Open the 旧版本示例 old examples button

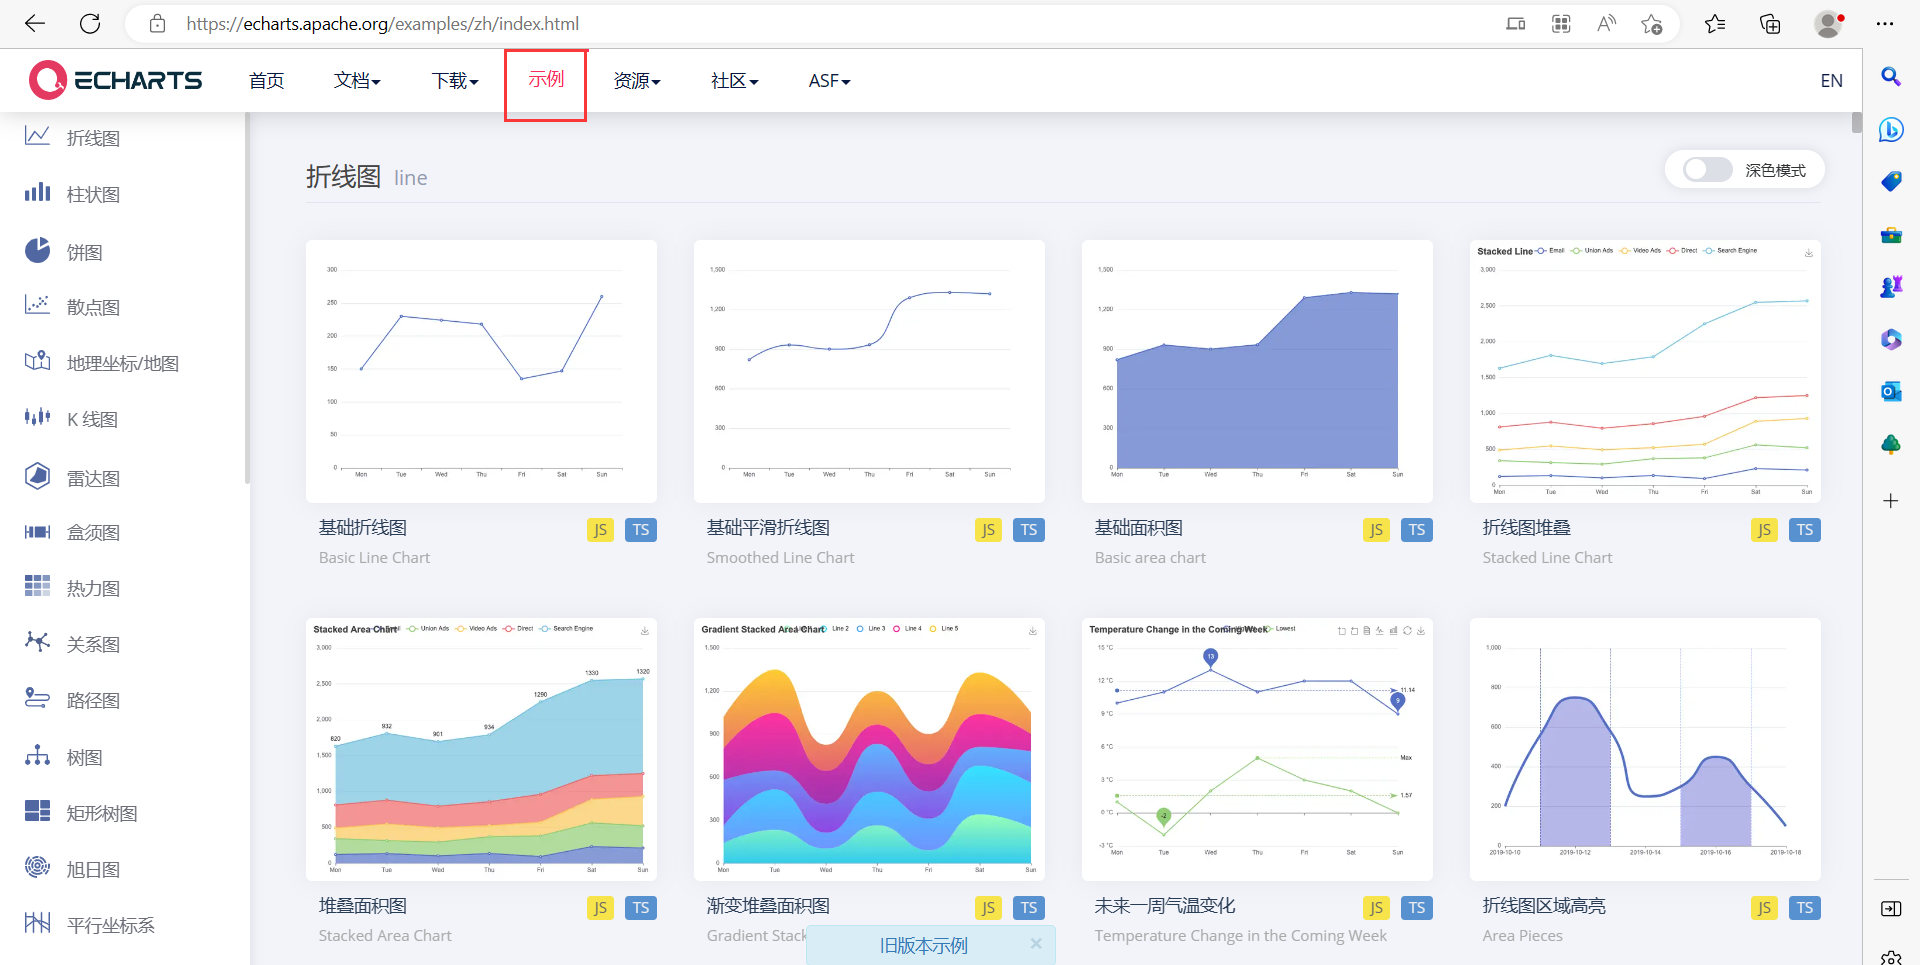click(x=923, y=945)
